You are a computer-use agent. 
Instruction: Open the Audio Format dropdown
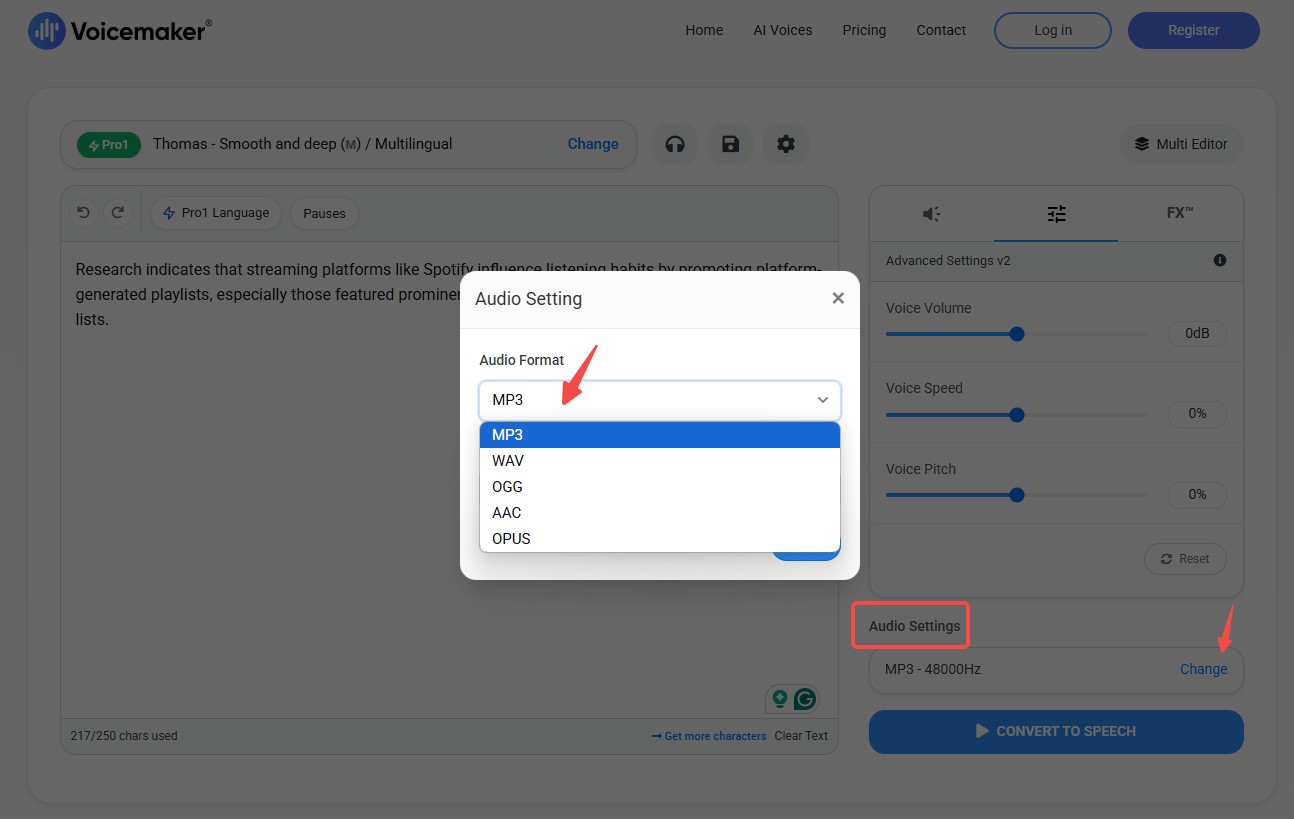660,400
